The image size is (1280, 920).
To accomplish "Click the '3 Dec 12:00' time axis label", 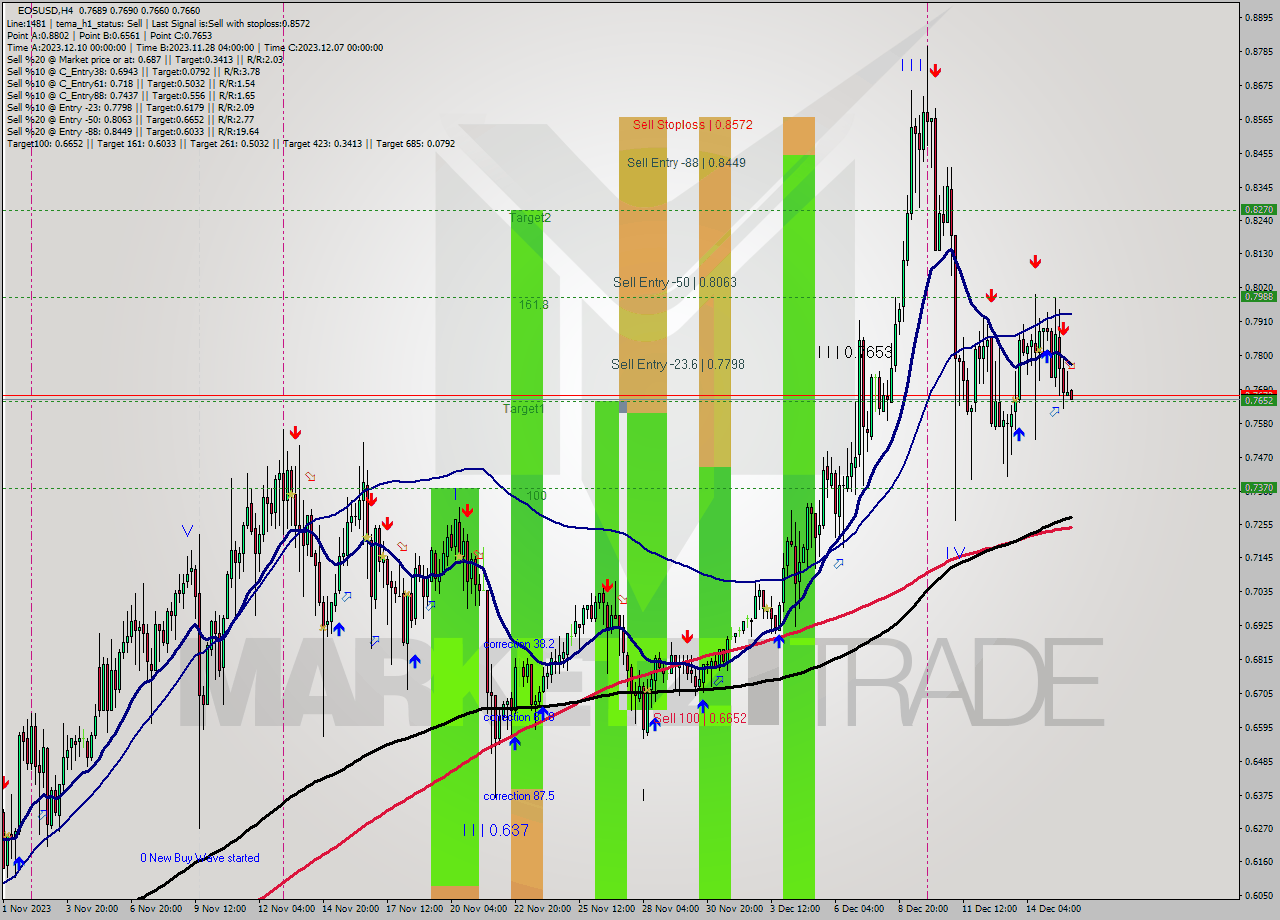I will click(795, 909).
